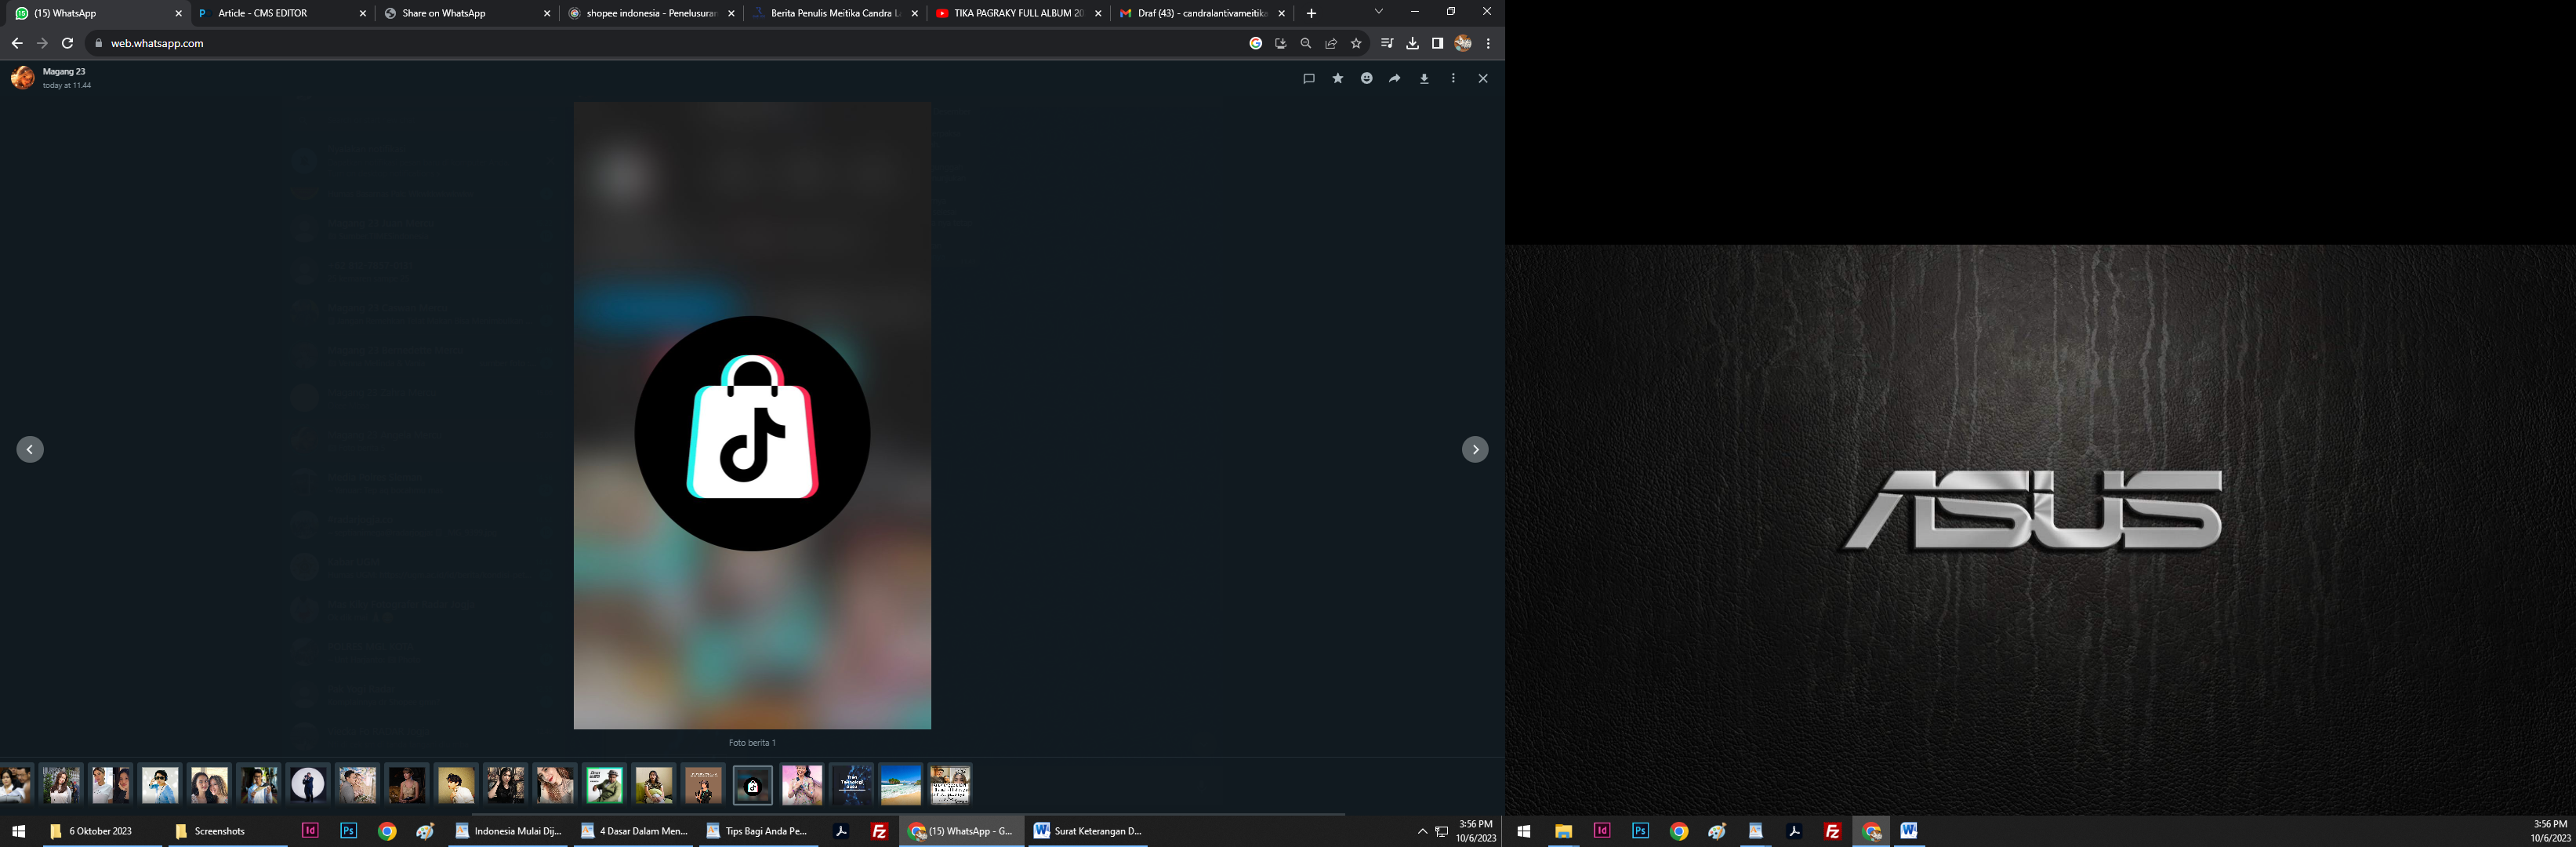This screenshot has height=847, width=2576.
Task: Open Photoshop on the WhatsApp monitor taskbar
Action: coord(348,831)
